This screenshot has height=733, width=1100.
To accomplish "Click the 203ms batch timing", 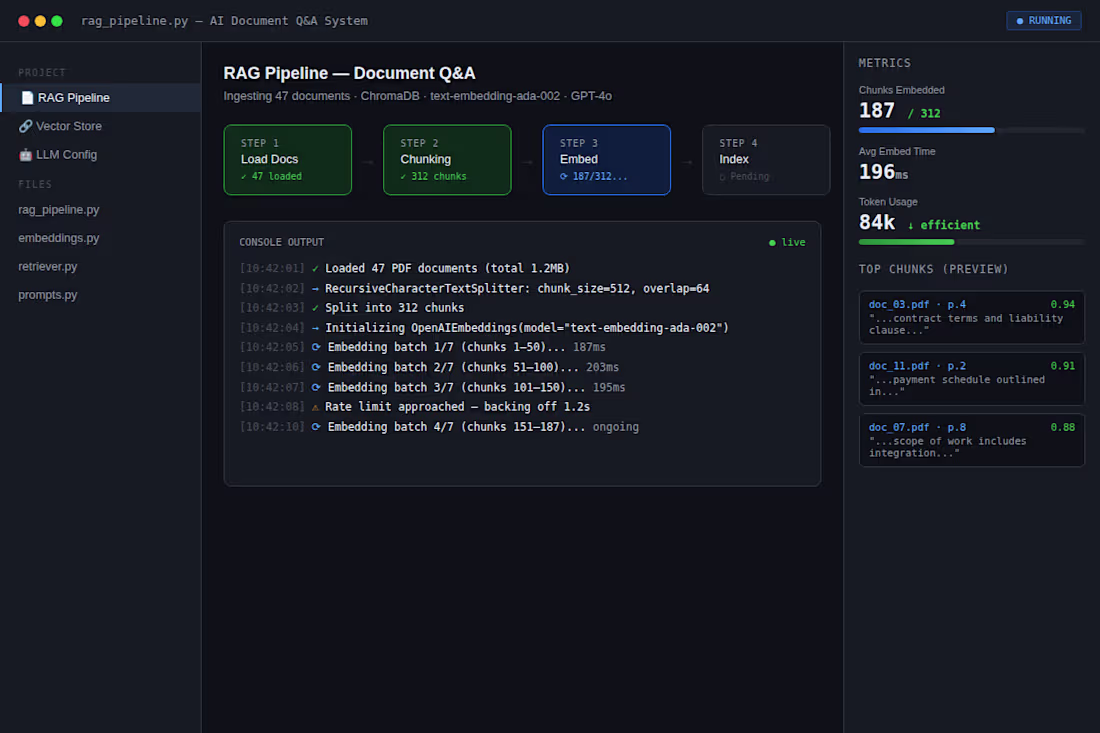I will 603,367.
